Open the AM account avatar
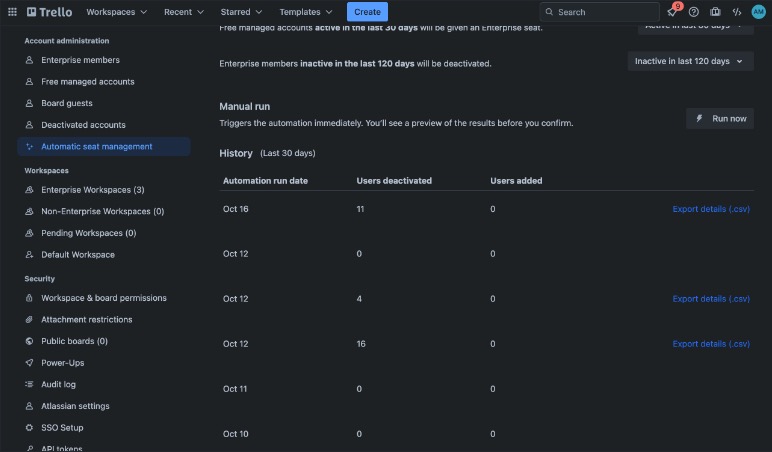Screen dimensions: 772x452 pyautogui.click(x=758, y=12)
